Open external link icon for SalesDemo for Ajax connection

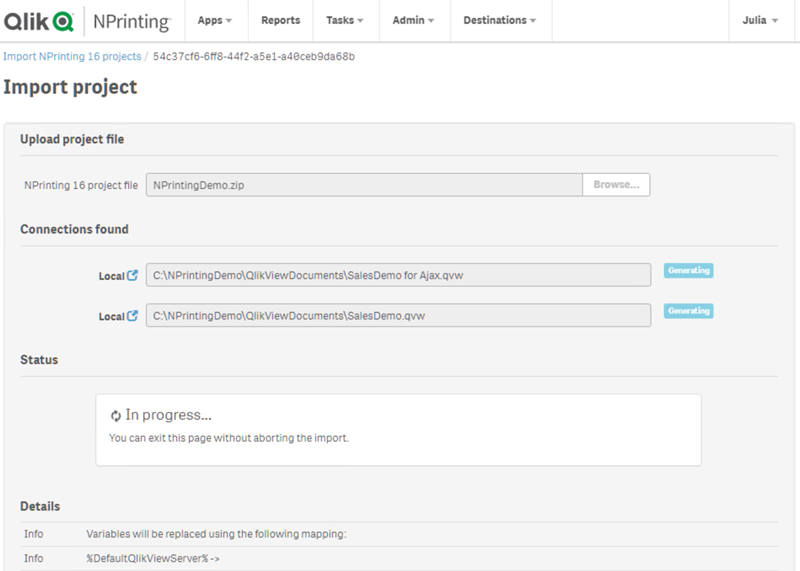click(x=133, y=276)
